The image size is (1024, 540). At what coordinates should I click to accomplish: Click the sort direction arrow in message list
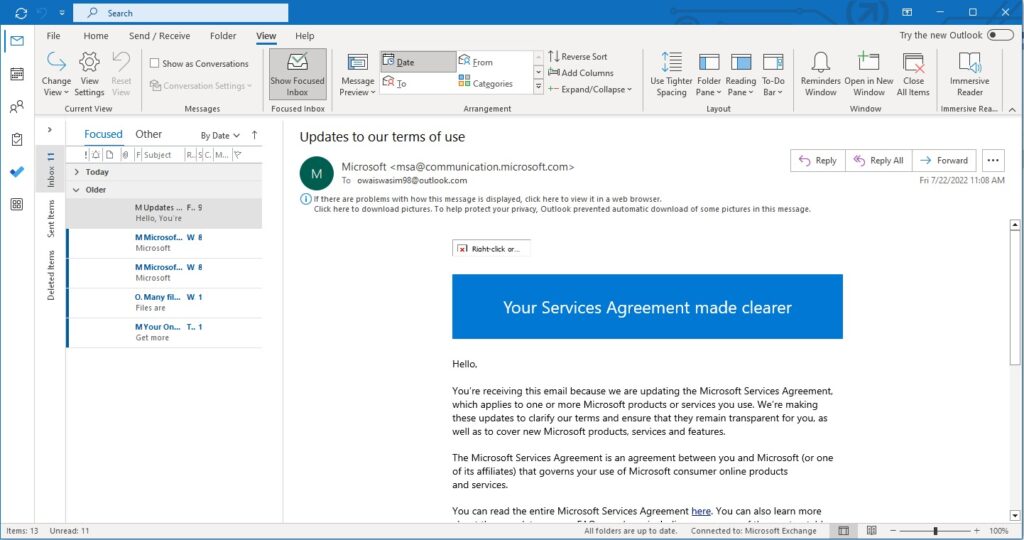tap(254, 135)
